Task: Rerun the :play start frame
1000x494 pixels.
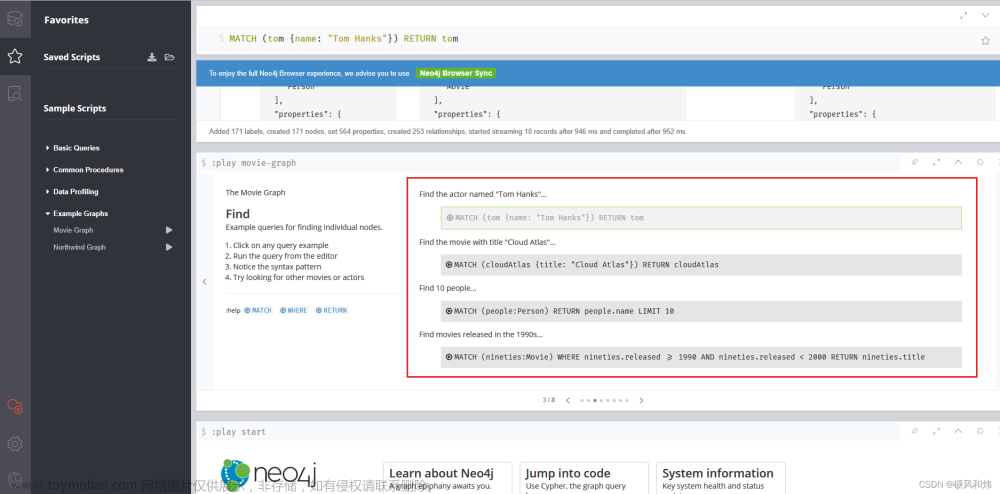Action: (980, 432)
